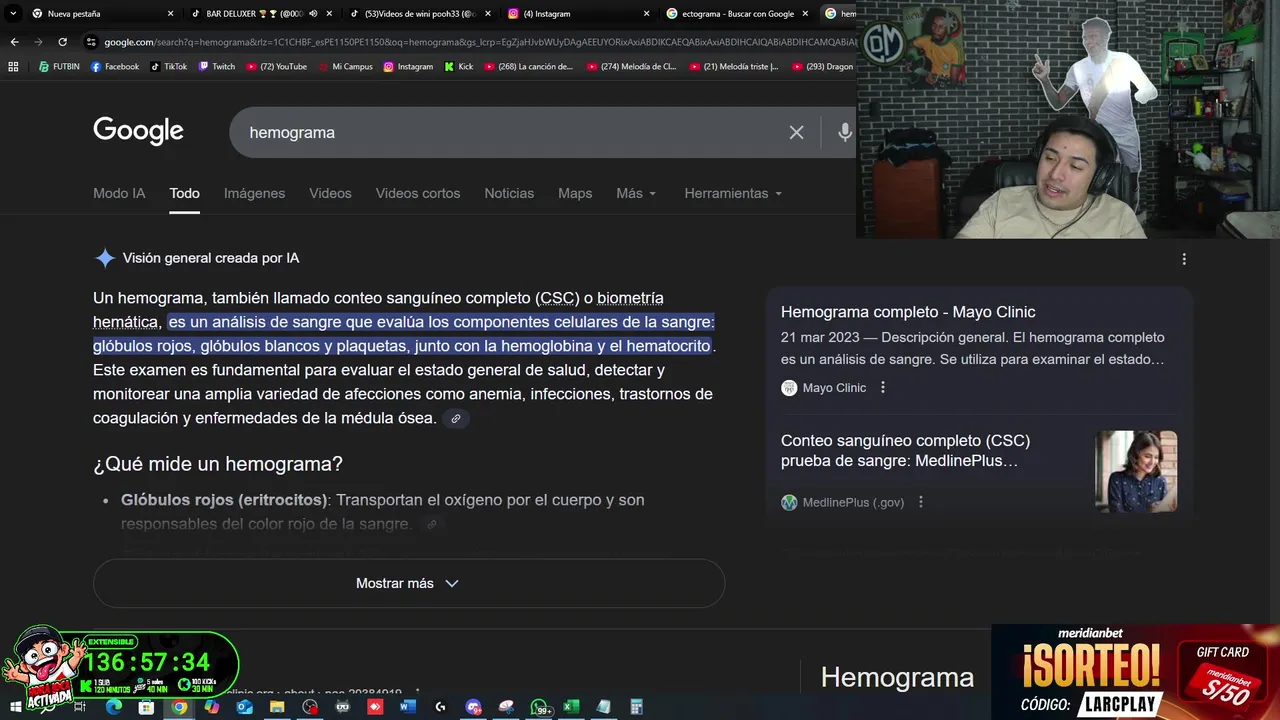The image size is (1280, 720).
Task: Open the Kick bookmark
Action: click(459, 67)
